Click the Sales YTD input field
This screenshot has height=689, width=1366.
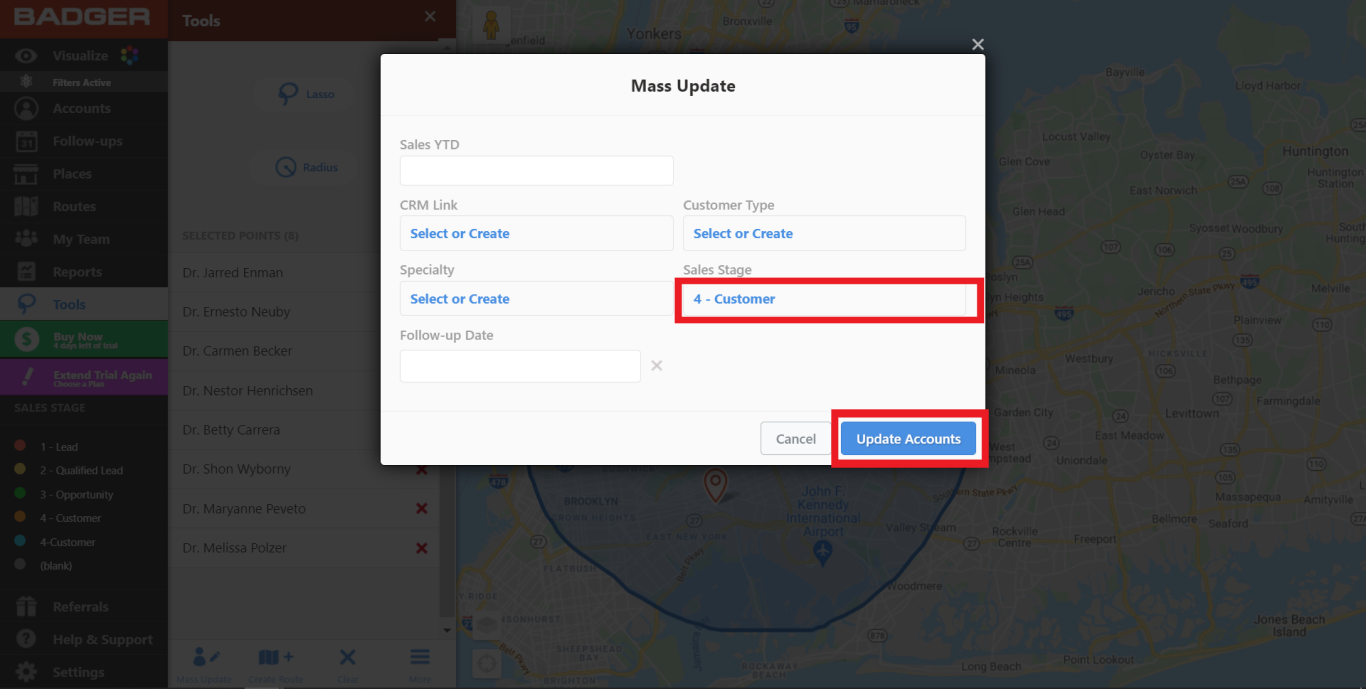[x=536, y=170]
